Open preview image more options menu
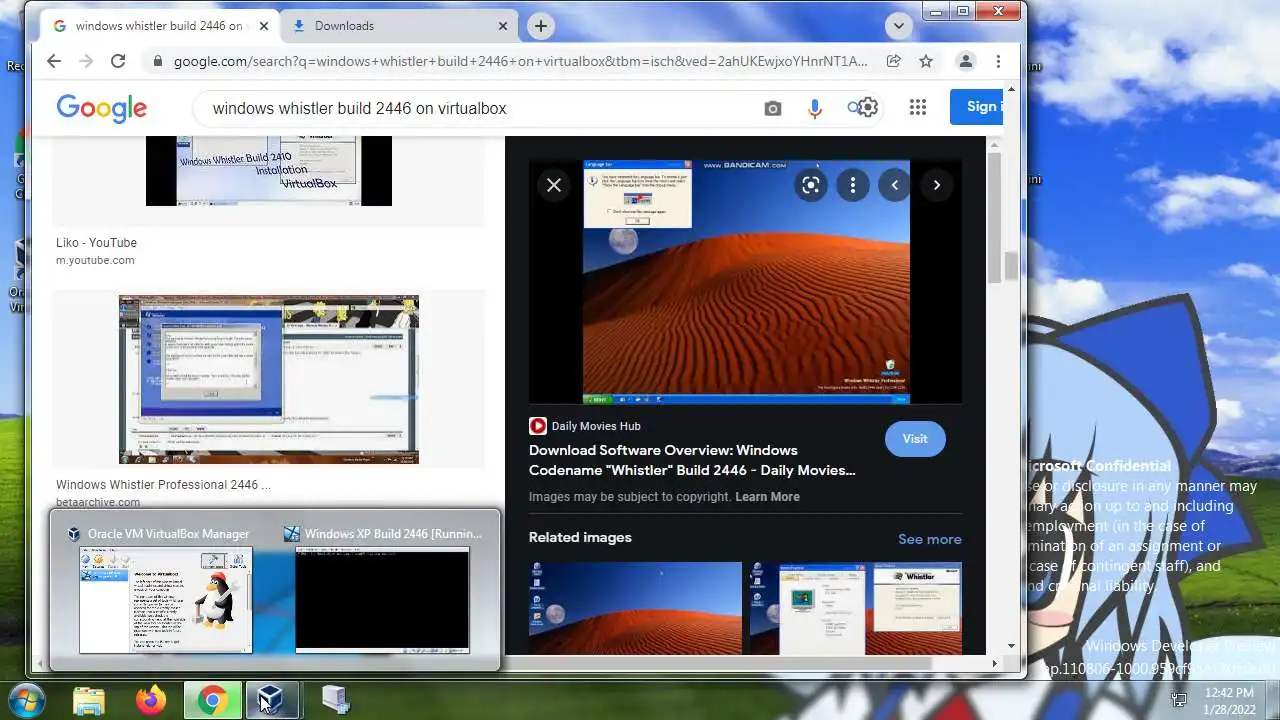This screenshot has height=720, width=1280. (853, 185)
